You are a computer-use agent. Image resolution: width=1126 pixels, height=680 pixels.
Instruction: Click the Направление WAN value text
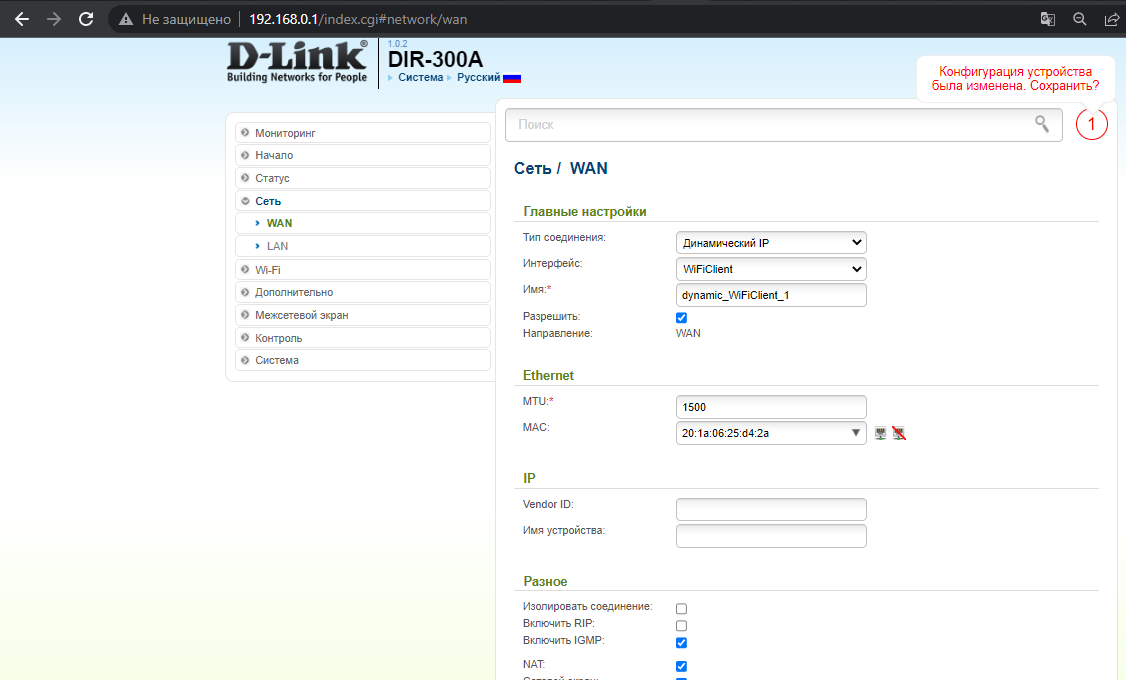688,333
